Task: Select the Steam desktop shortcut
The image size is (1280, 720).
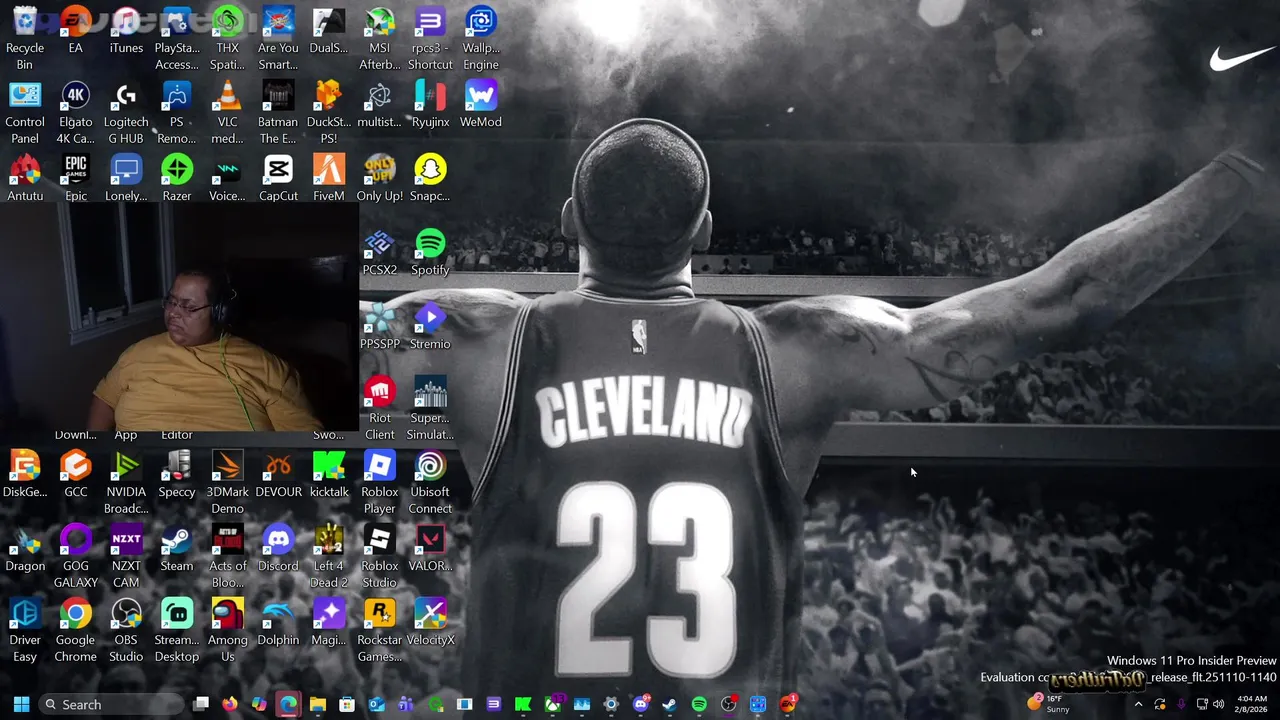Action: click(x=177, y=548)
